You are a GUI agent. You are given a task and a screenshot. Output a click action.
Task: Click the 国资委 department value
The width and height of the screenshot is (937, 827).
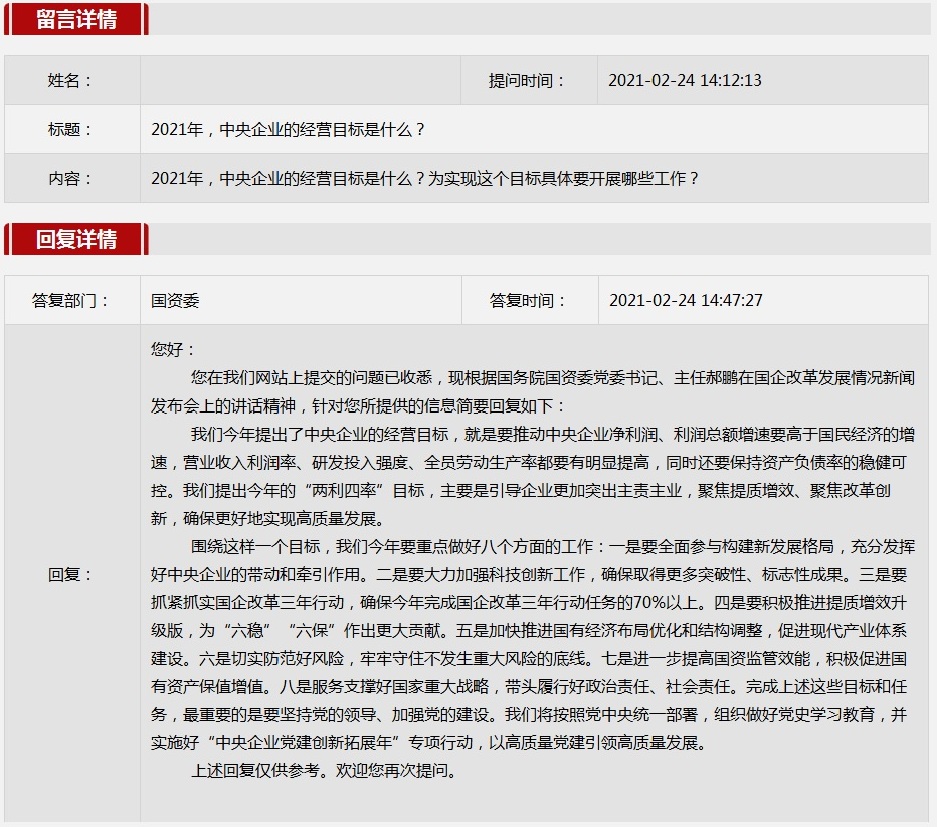[x=176, y=300]
